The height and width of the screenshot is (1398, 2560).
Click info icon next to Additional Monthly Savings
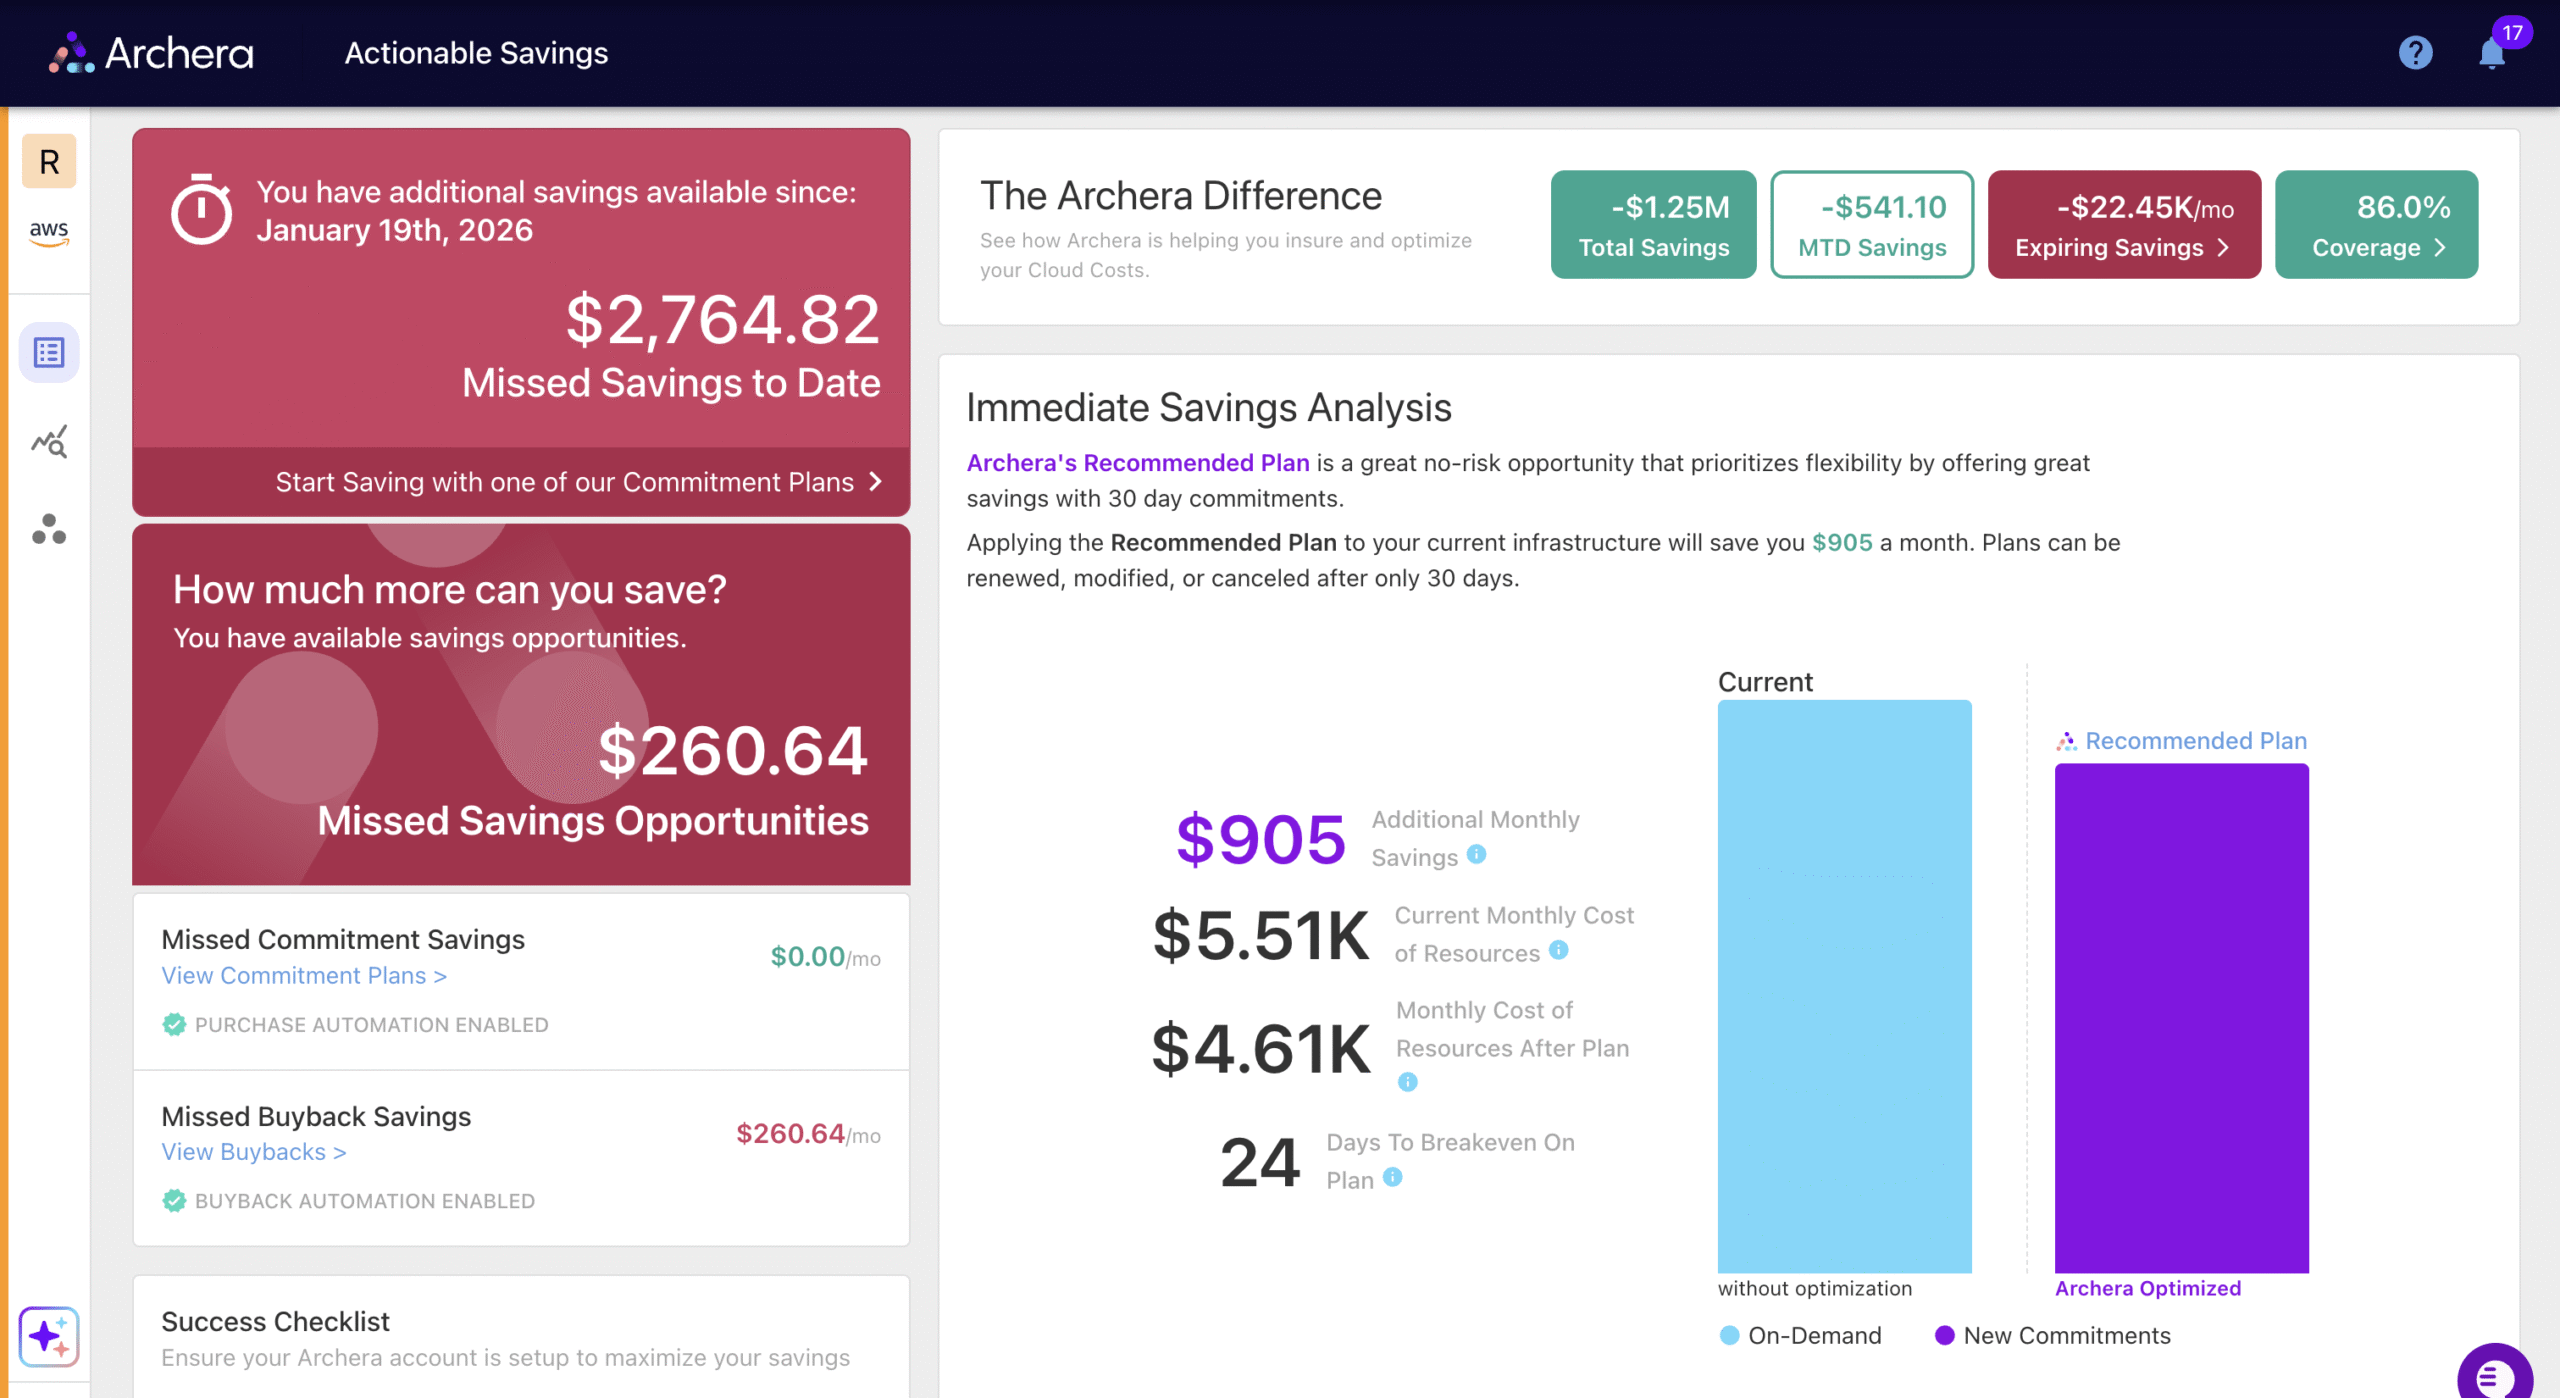click(x=1476, y=855)
